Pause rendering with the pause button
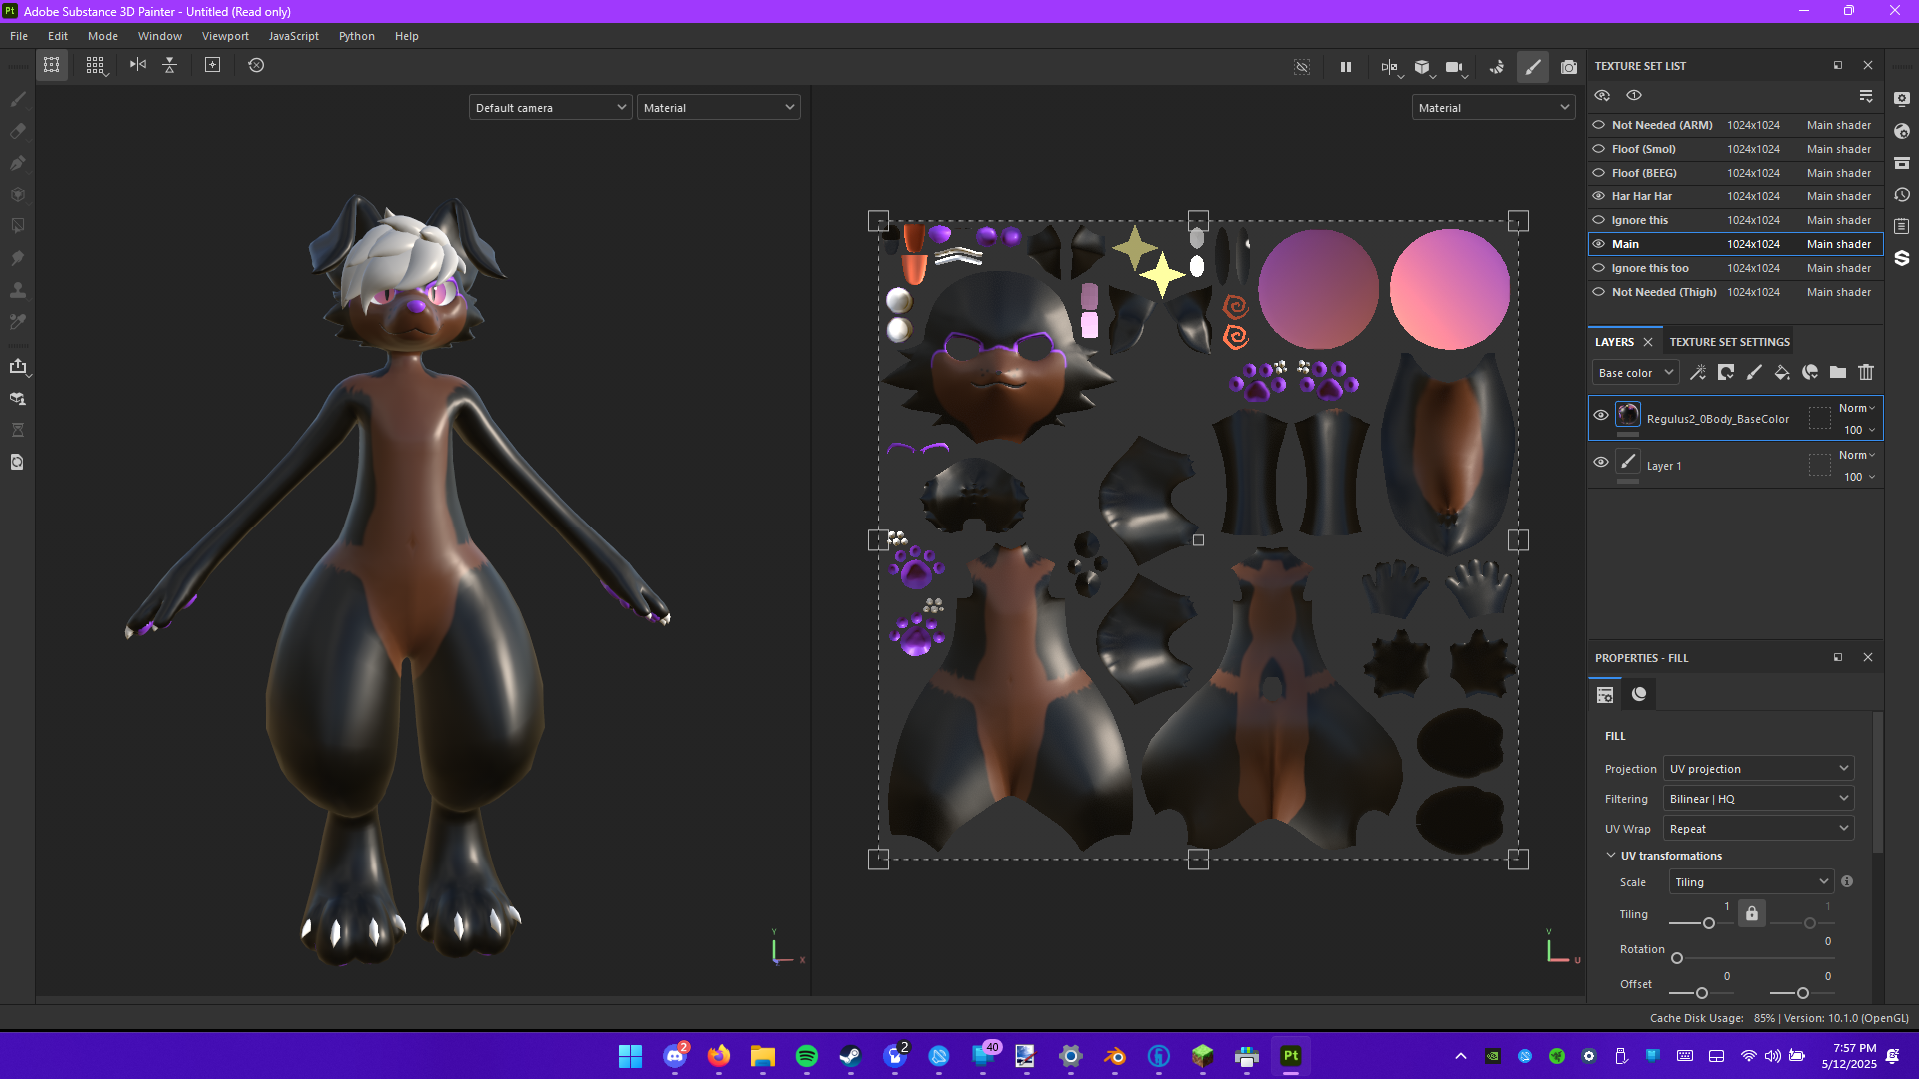Screen dimensions: 1919x1079 click(x=1346, y=67)
